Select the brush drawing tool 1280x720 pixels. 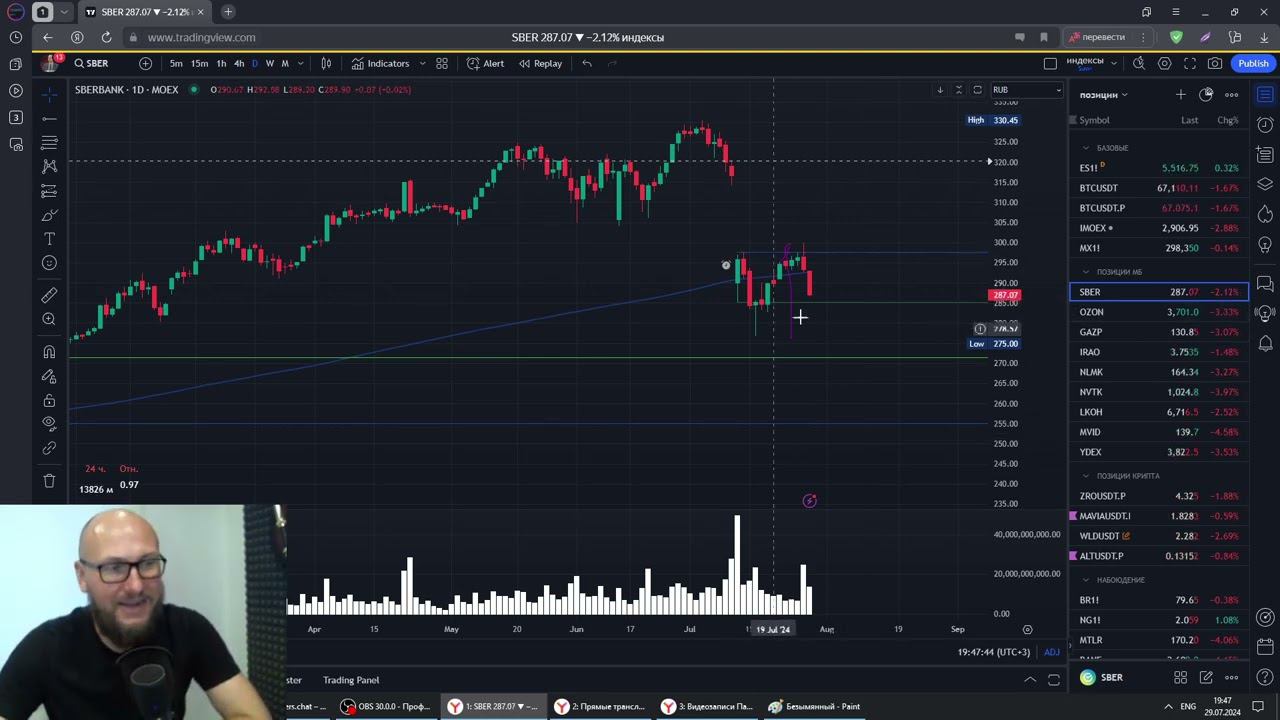(x=49, y=215)
